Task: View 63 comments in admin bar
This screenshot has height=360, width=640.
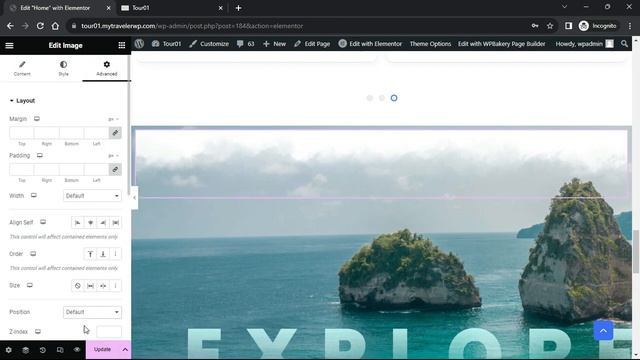Action: [245, 44]
